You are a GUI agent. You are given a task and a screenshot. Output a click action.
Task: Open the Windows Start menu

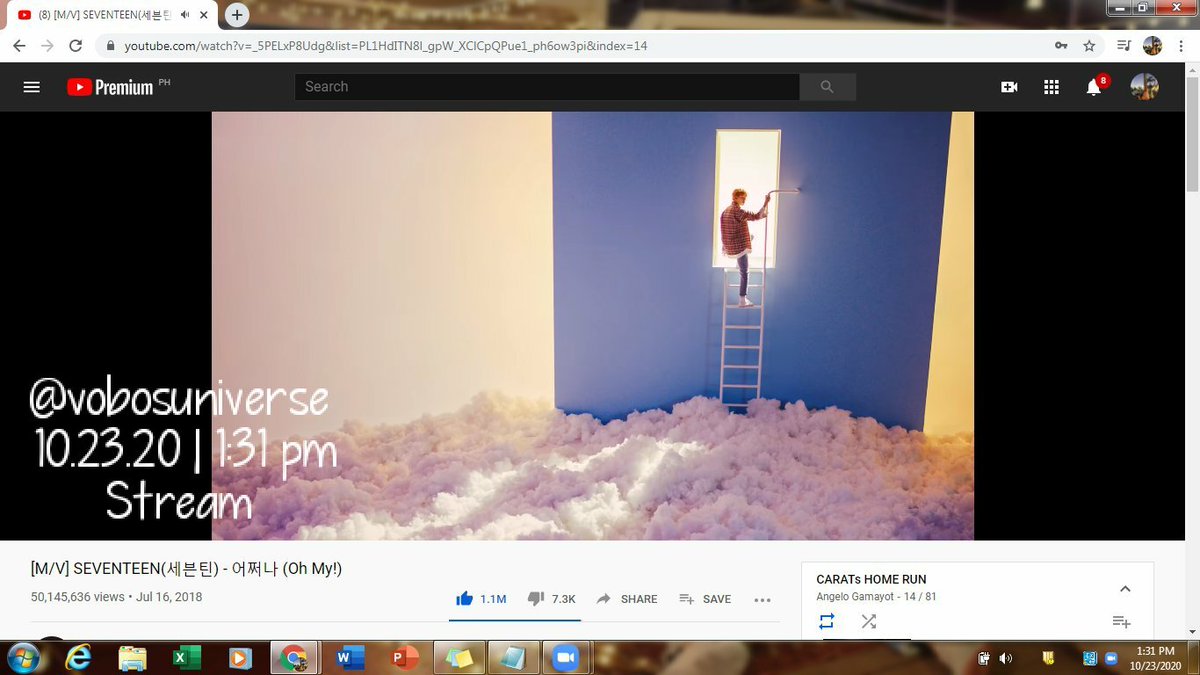tap(22, 657)
